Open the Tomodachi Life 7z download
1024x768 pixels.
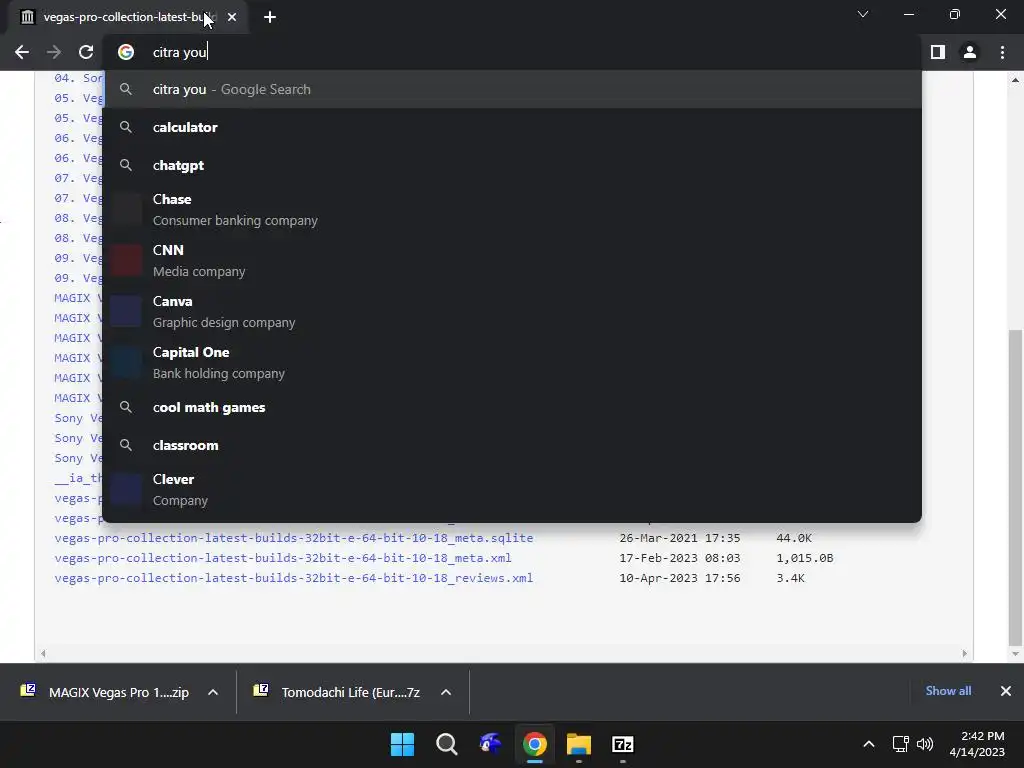pos(336,692)
